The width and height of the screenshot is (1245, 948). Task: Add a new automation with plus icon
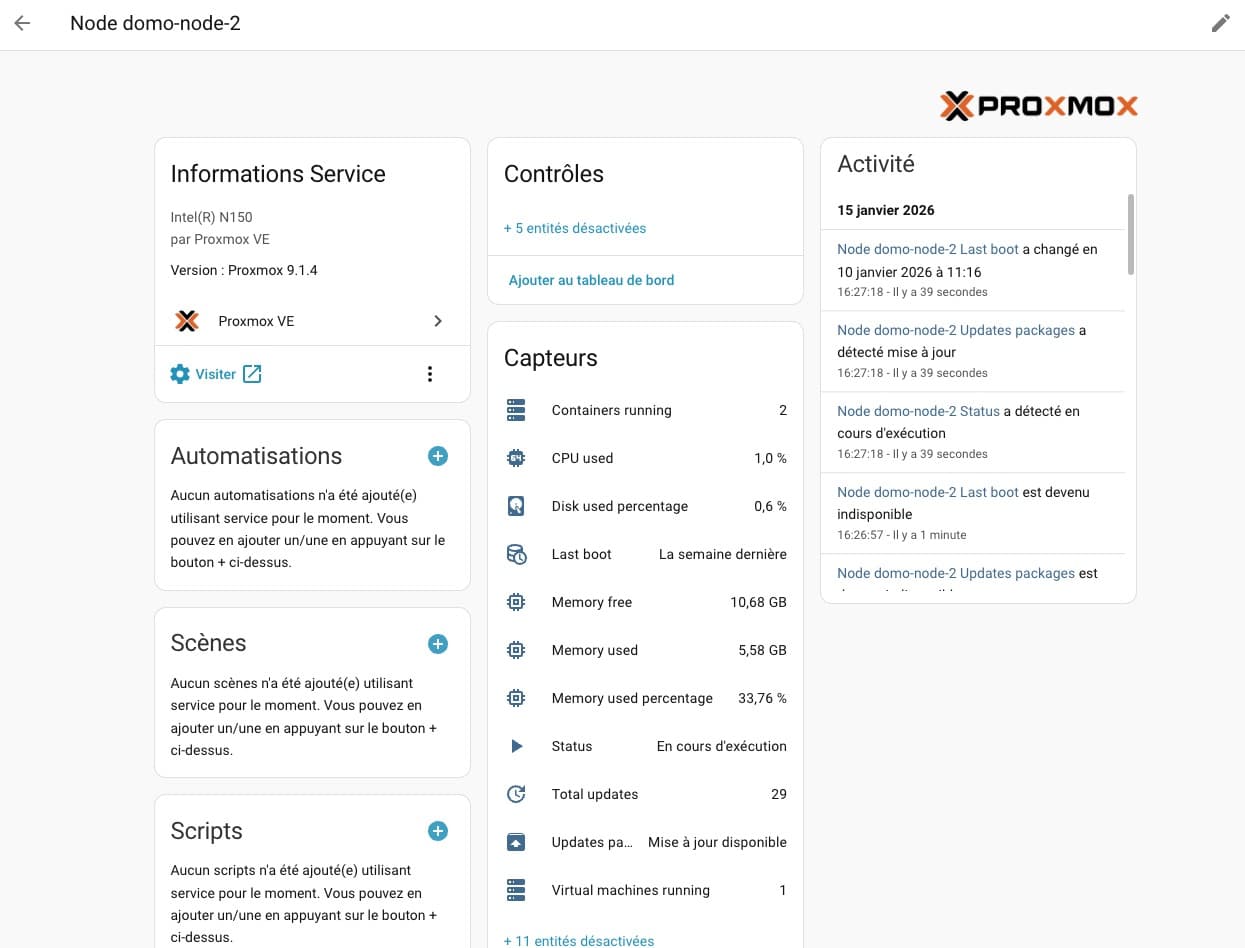(438, 456)
